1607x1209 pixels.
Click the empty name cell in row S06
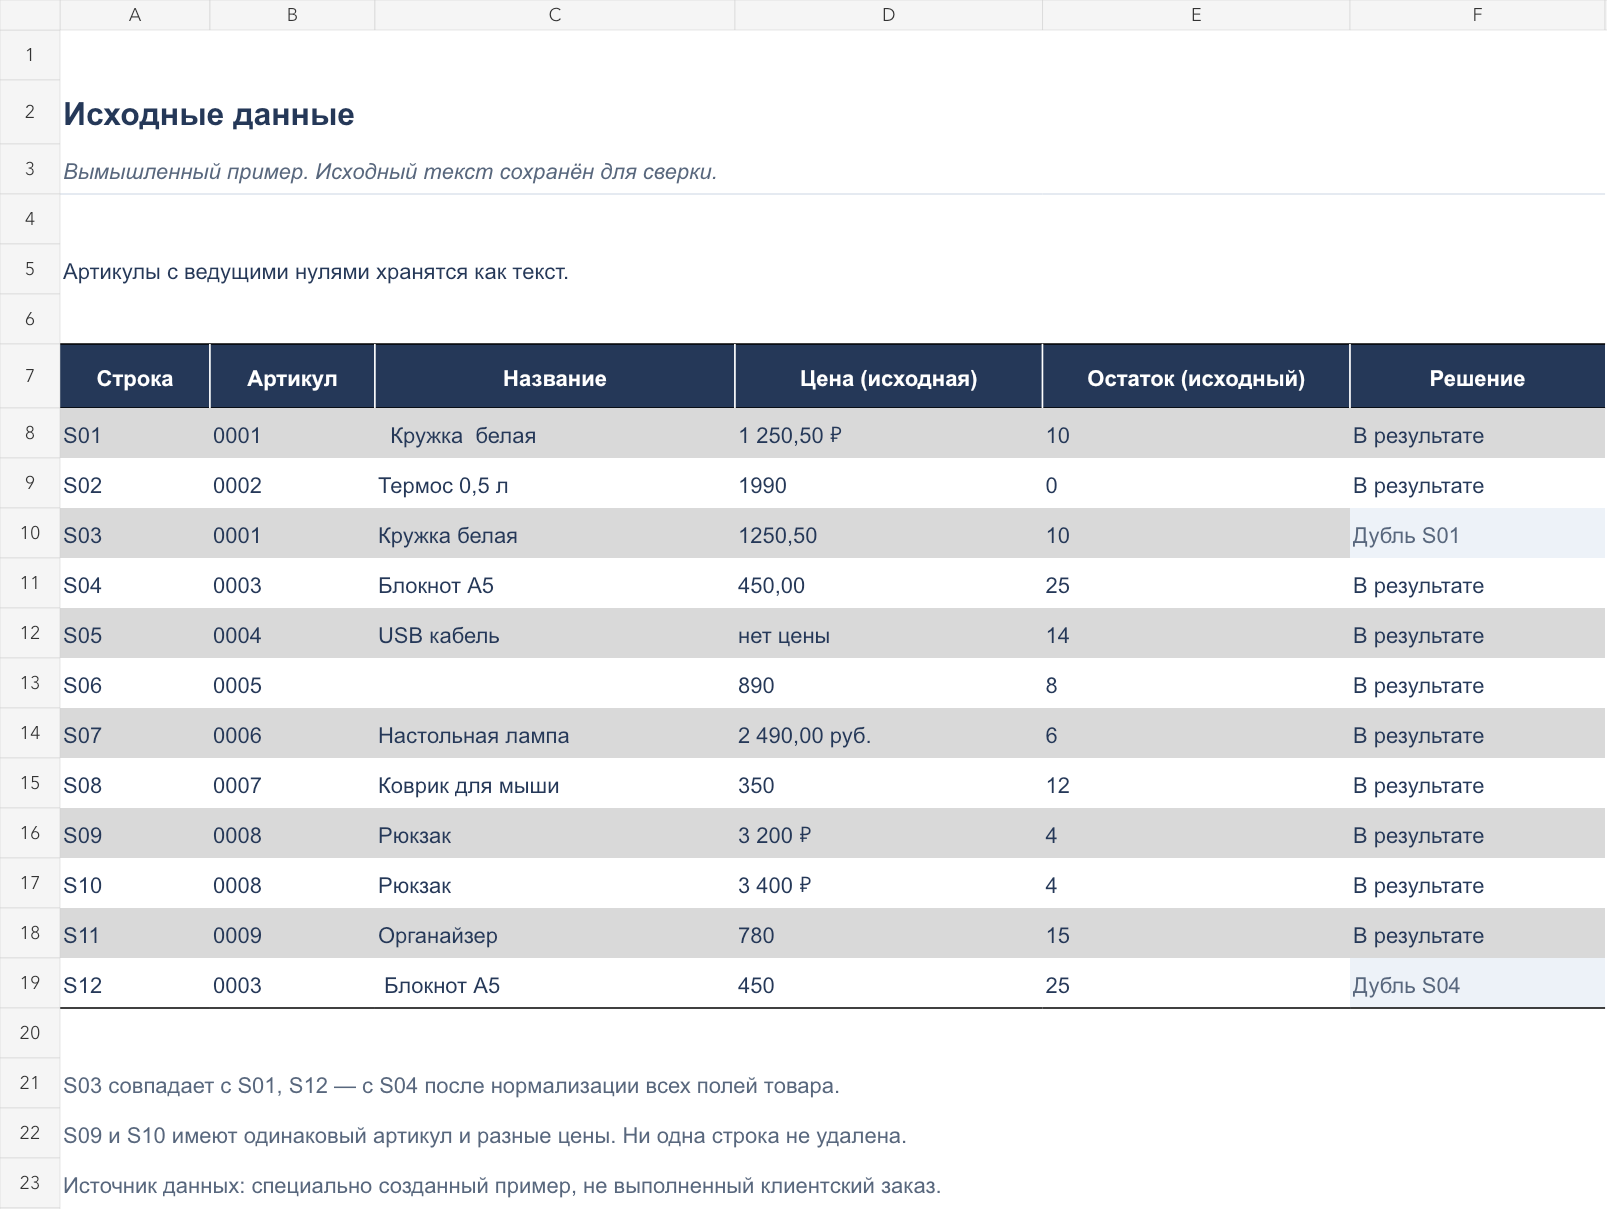click(555, 685)
